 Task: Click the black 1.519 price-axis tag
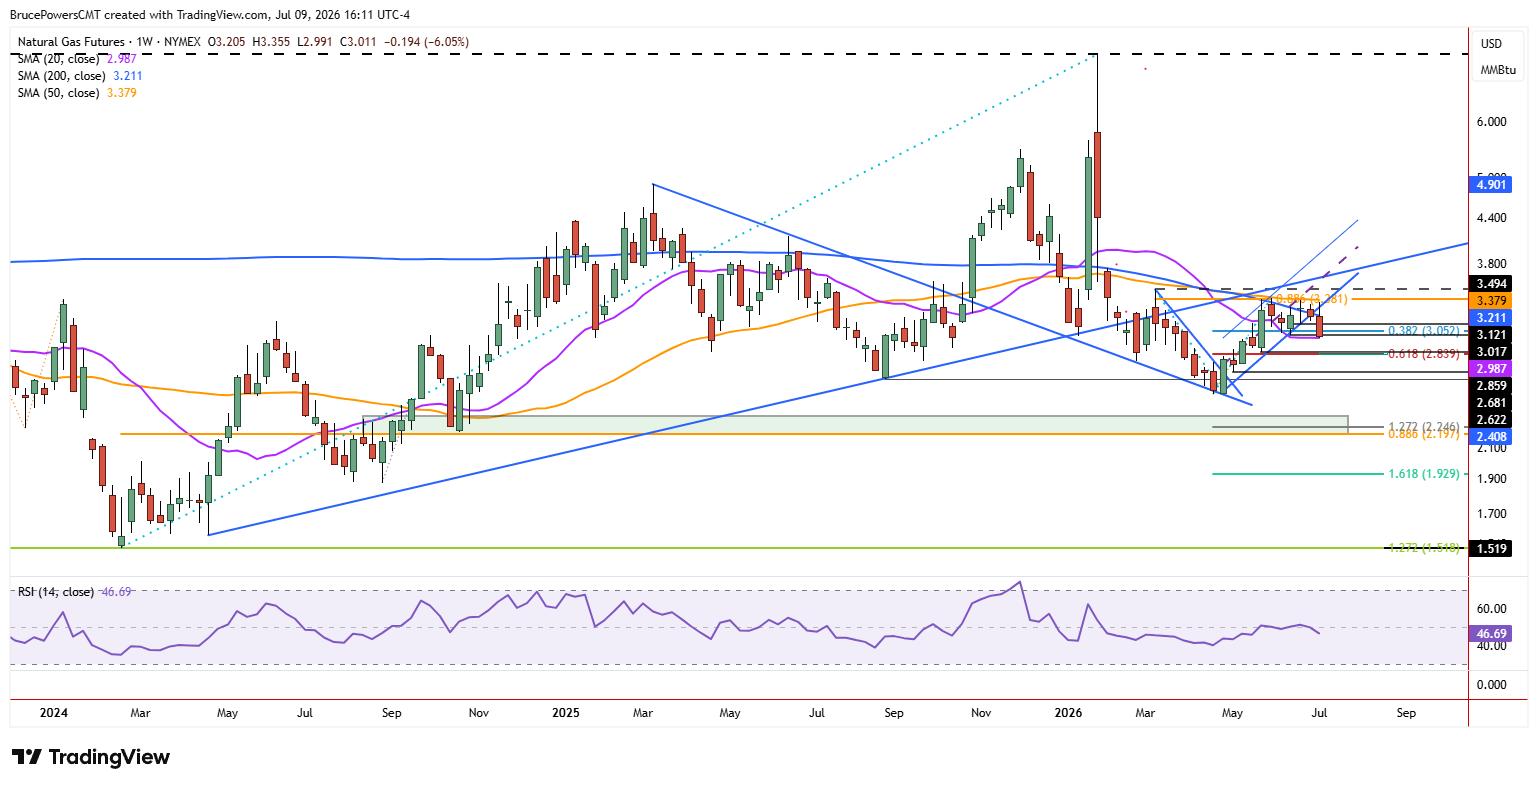click(1490, 548)
